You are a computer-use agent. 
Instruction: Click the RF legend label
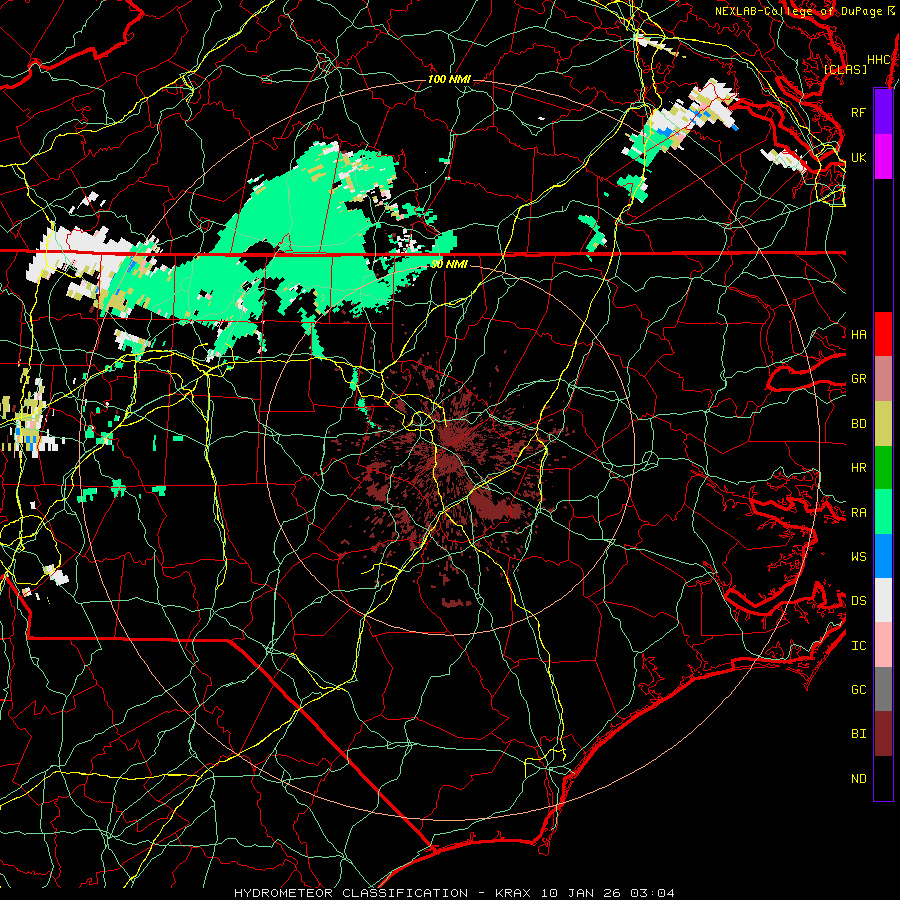pyautogui.click(x=858, y=112)
